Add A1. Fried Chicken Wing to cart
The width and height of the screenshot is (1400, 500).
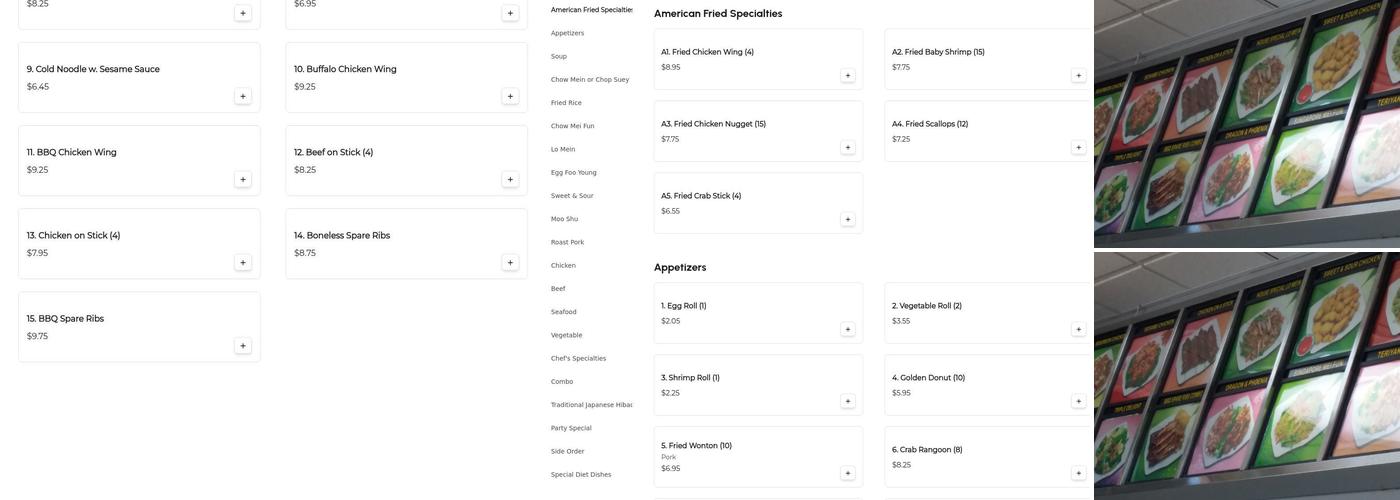[848, 75]
